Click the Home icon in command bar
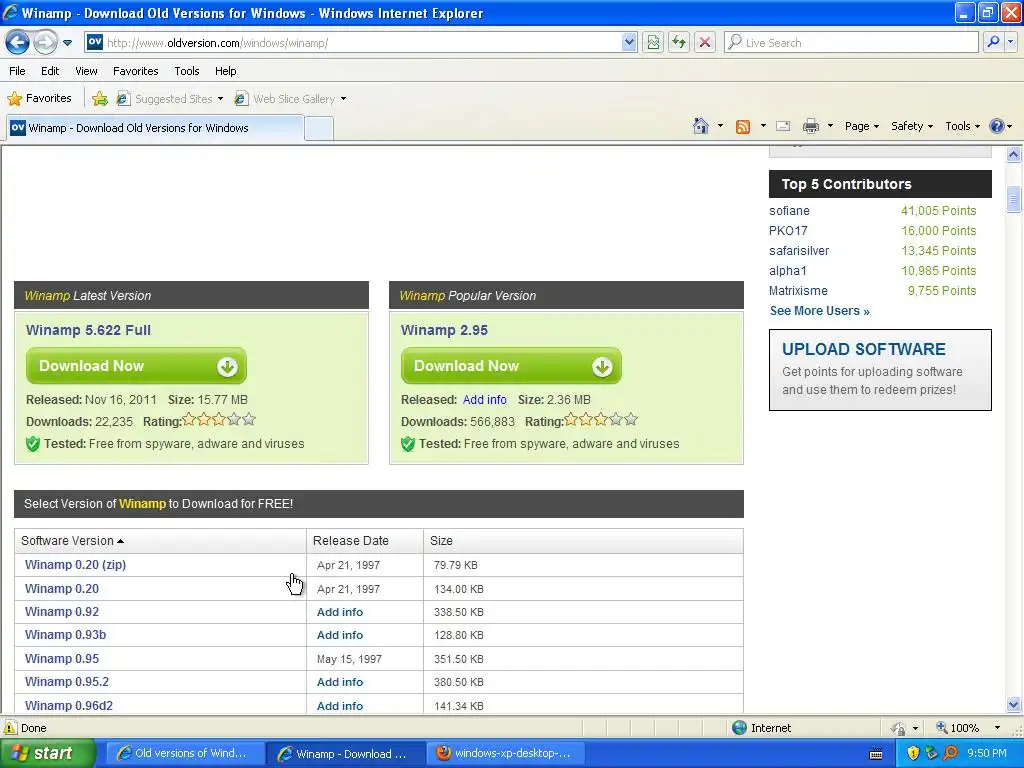This screenshot has height=768, width=1024. [701, 126]
